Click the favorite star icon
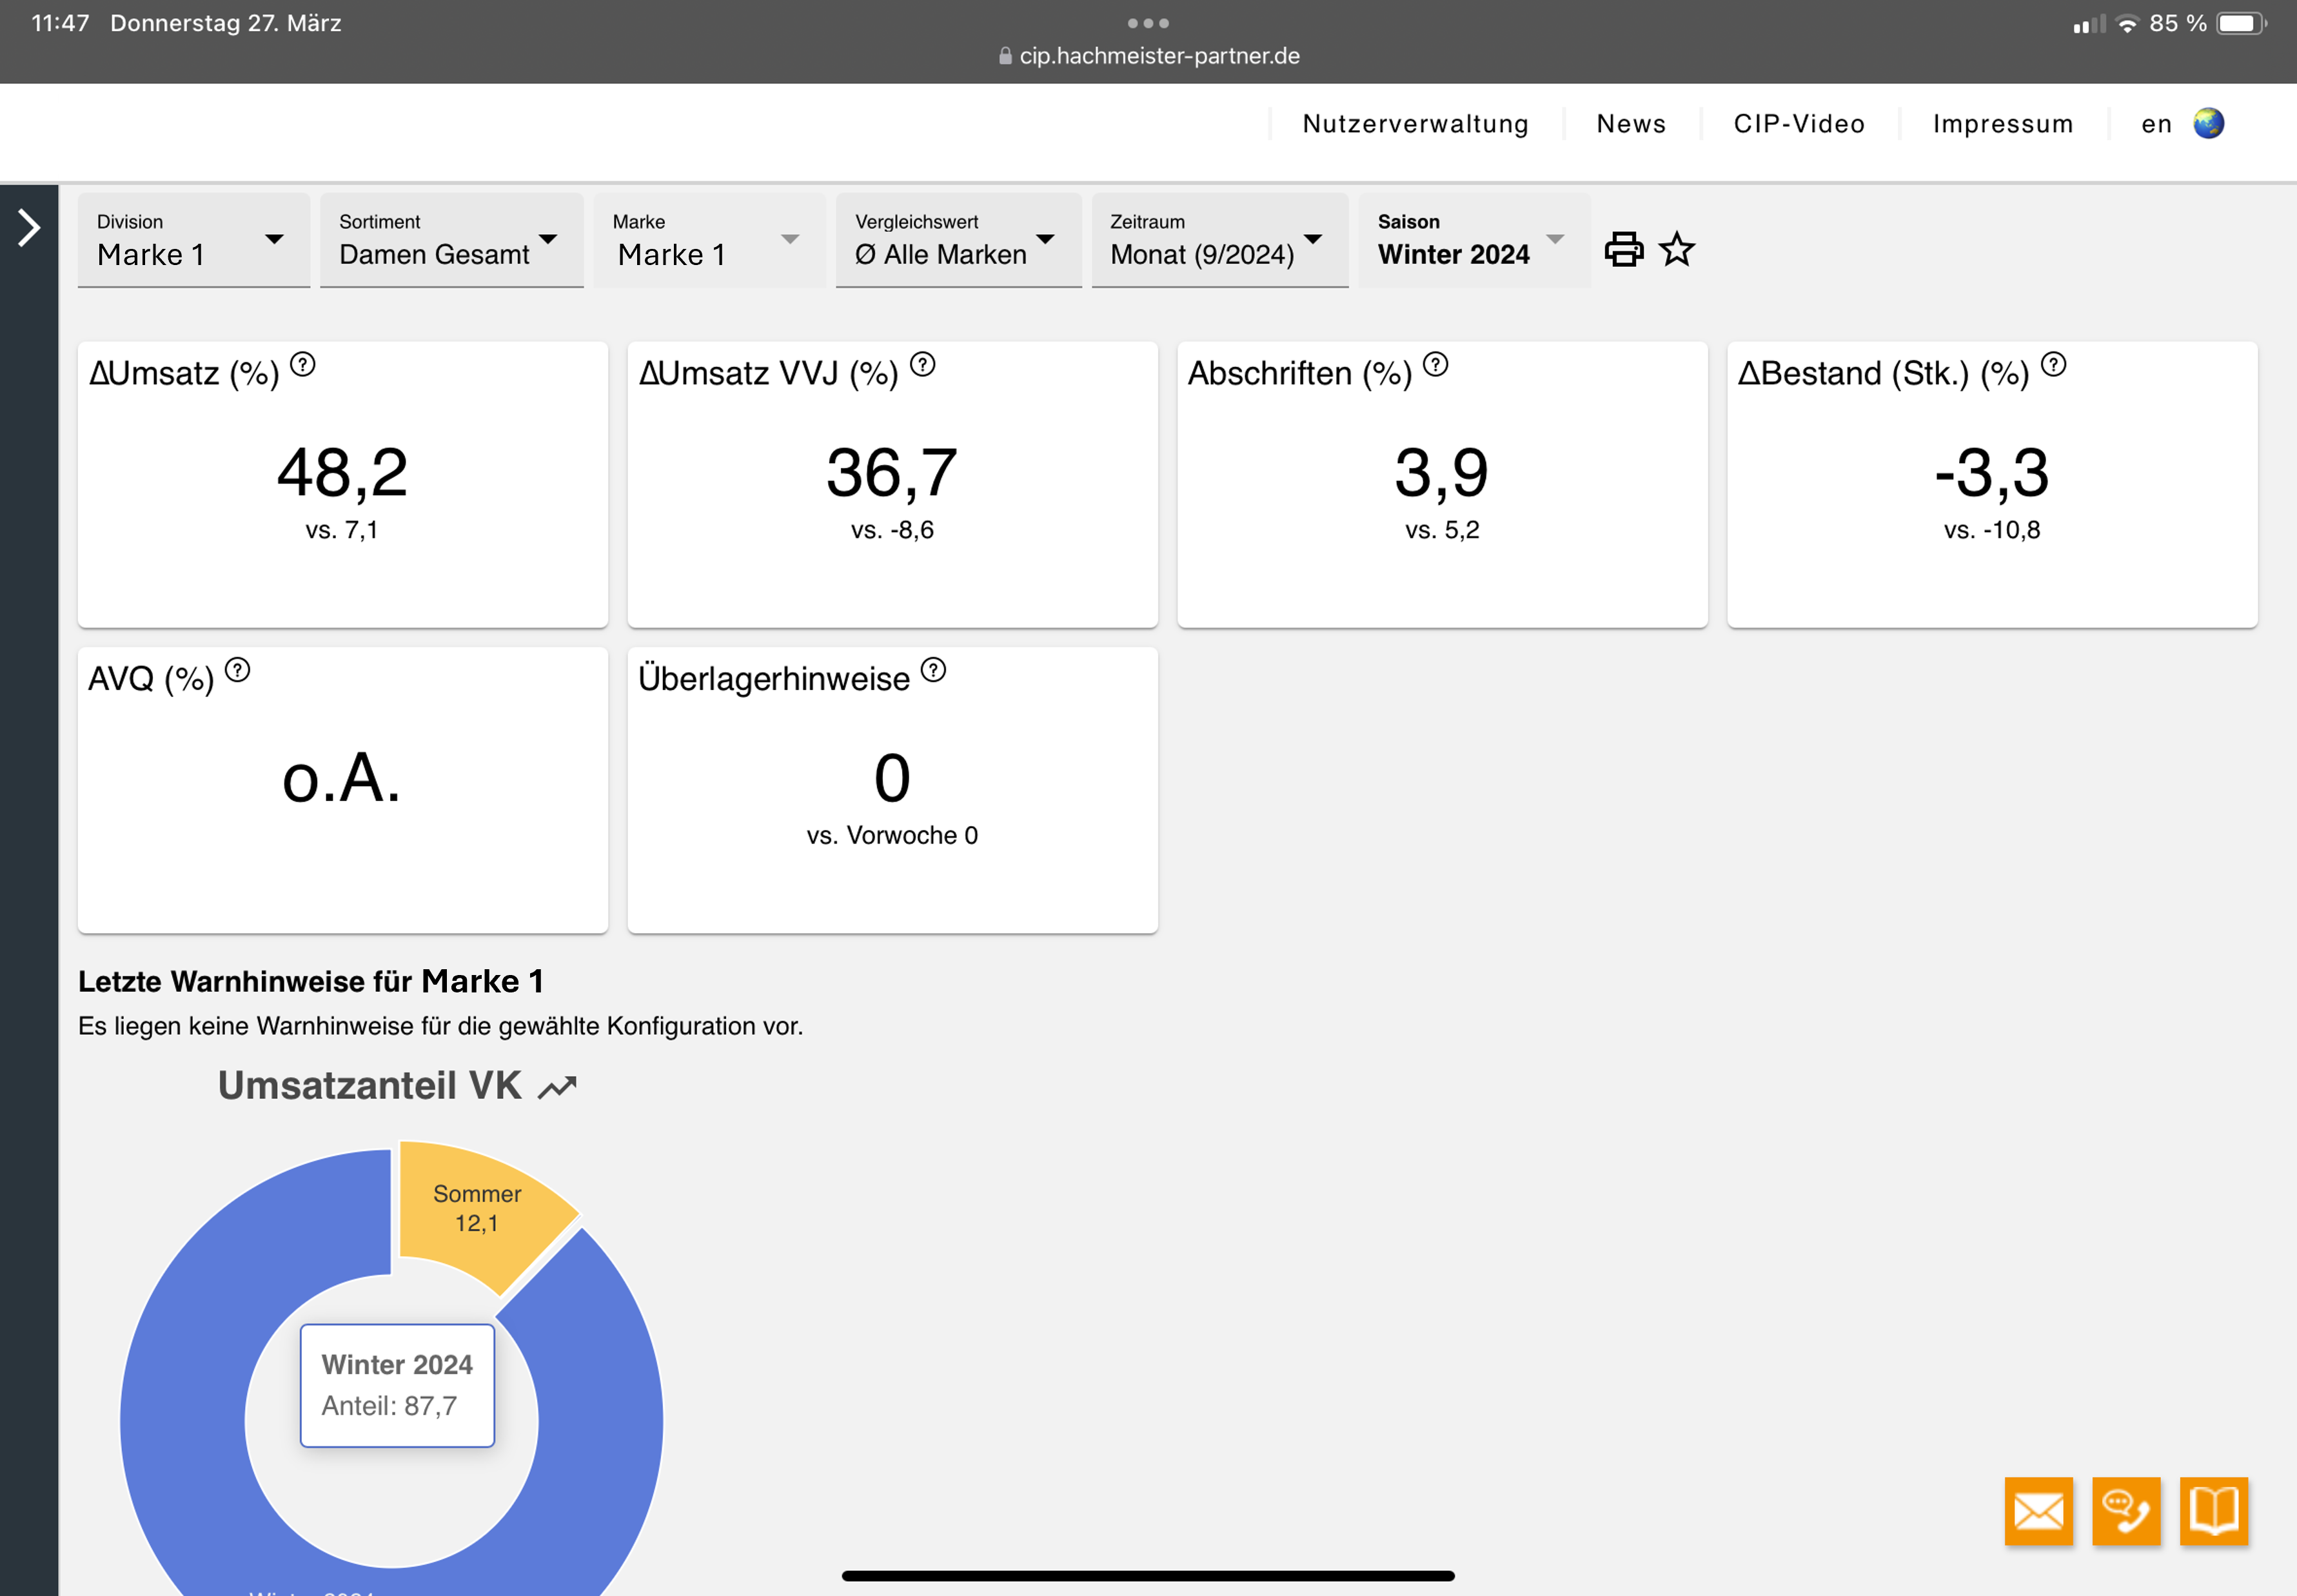 tap(1677, 249)
